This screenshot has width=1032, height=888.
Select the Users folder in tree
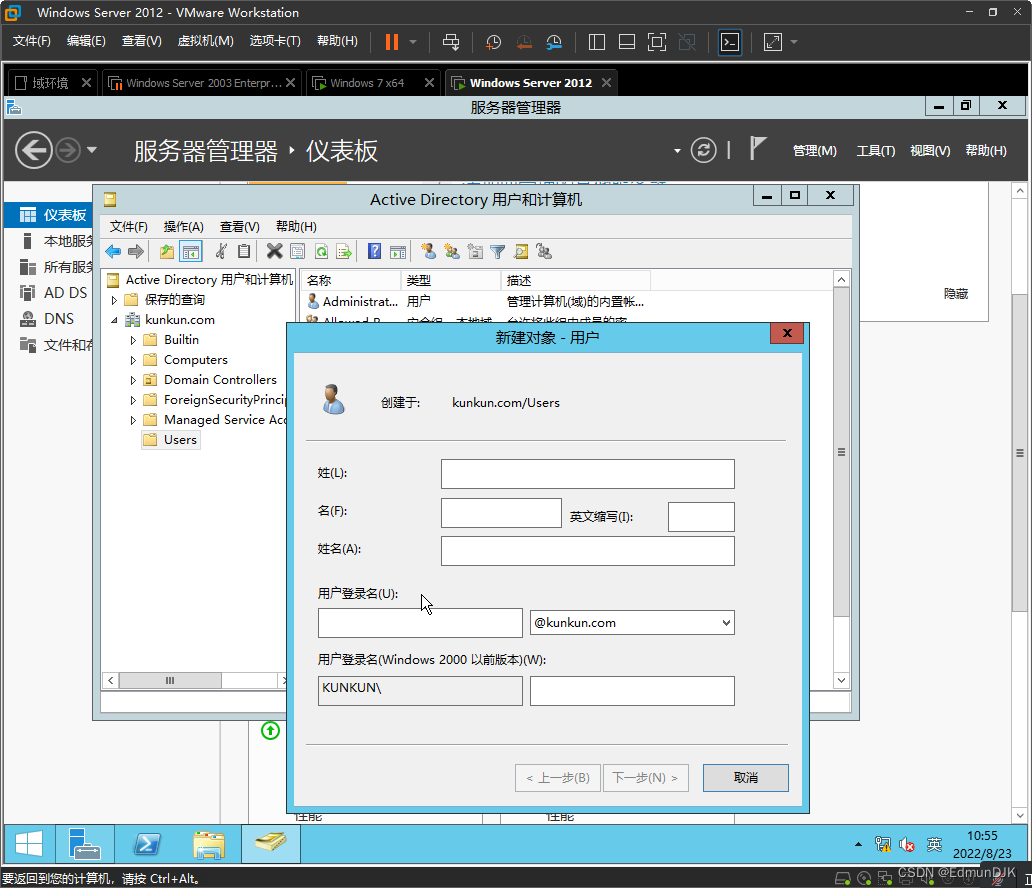pos(171,440)
